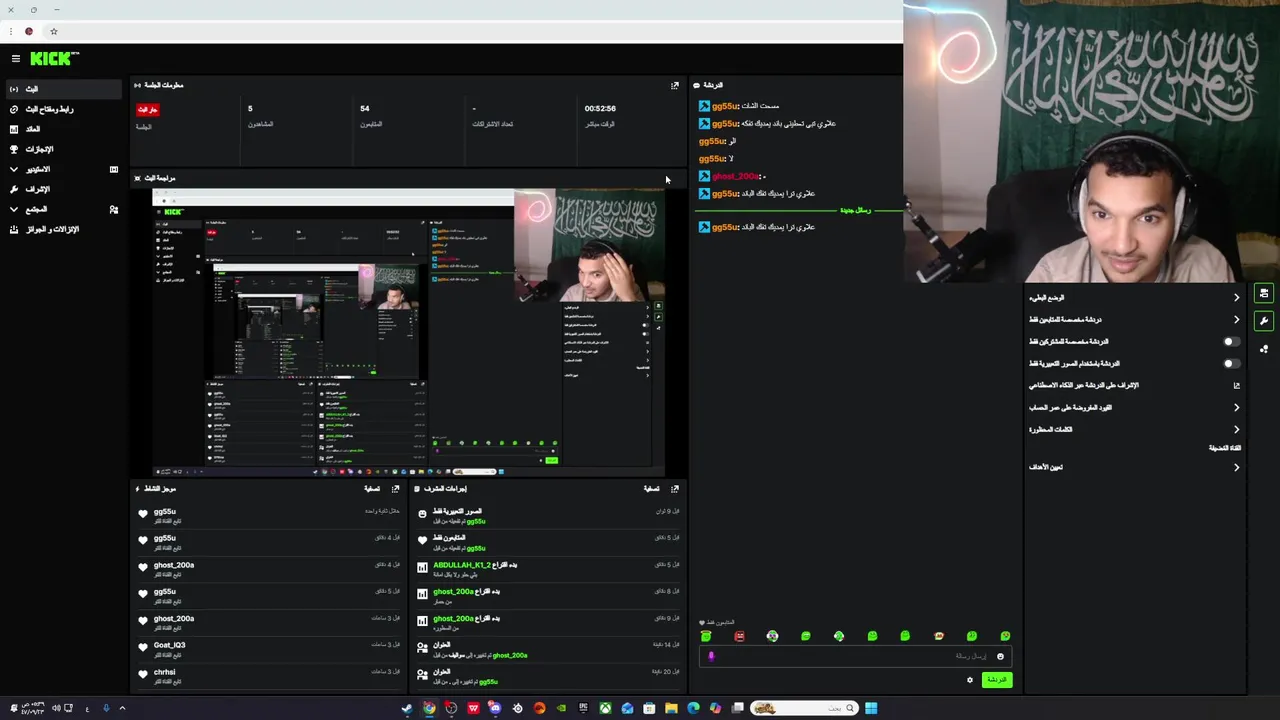The image size is (1280, 720).
Task: Click the purple icon in the chat message box
Action: pos(711,657)
